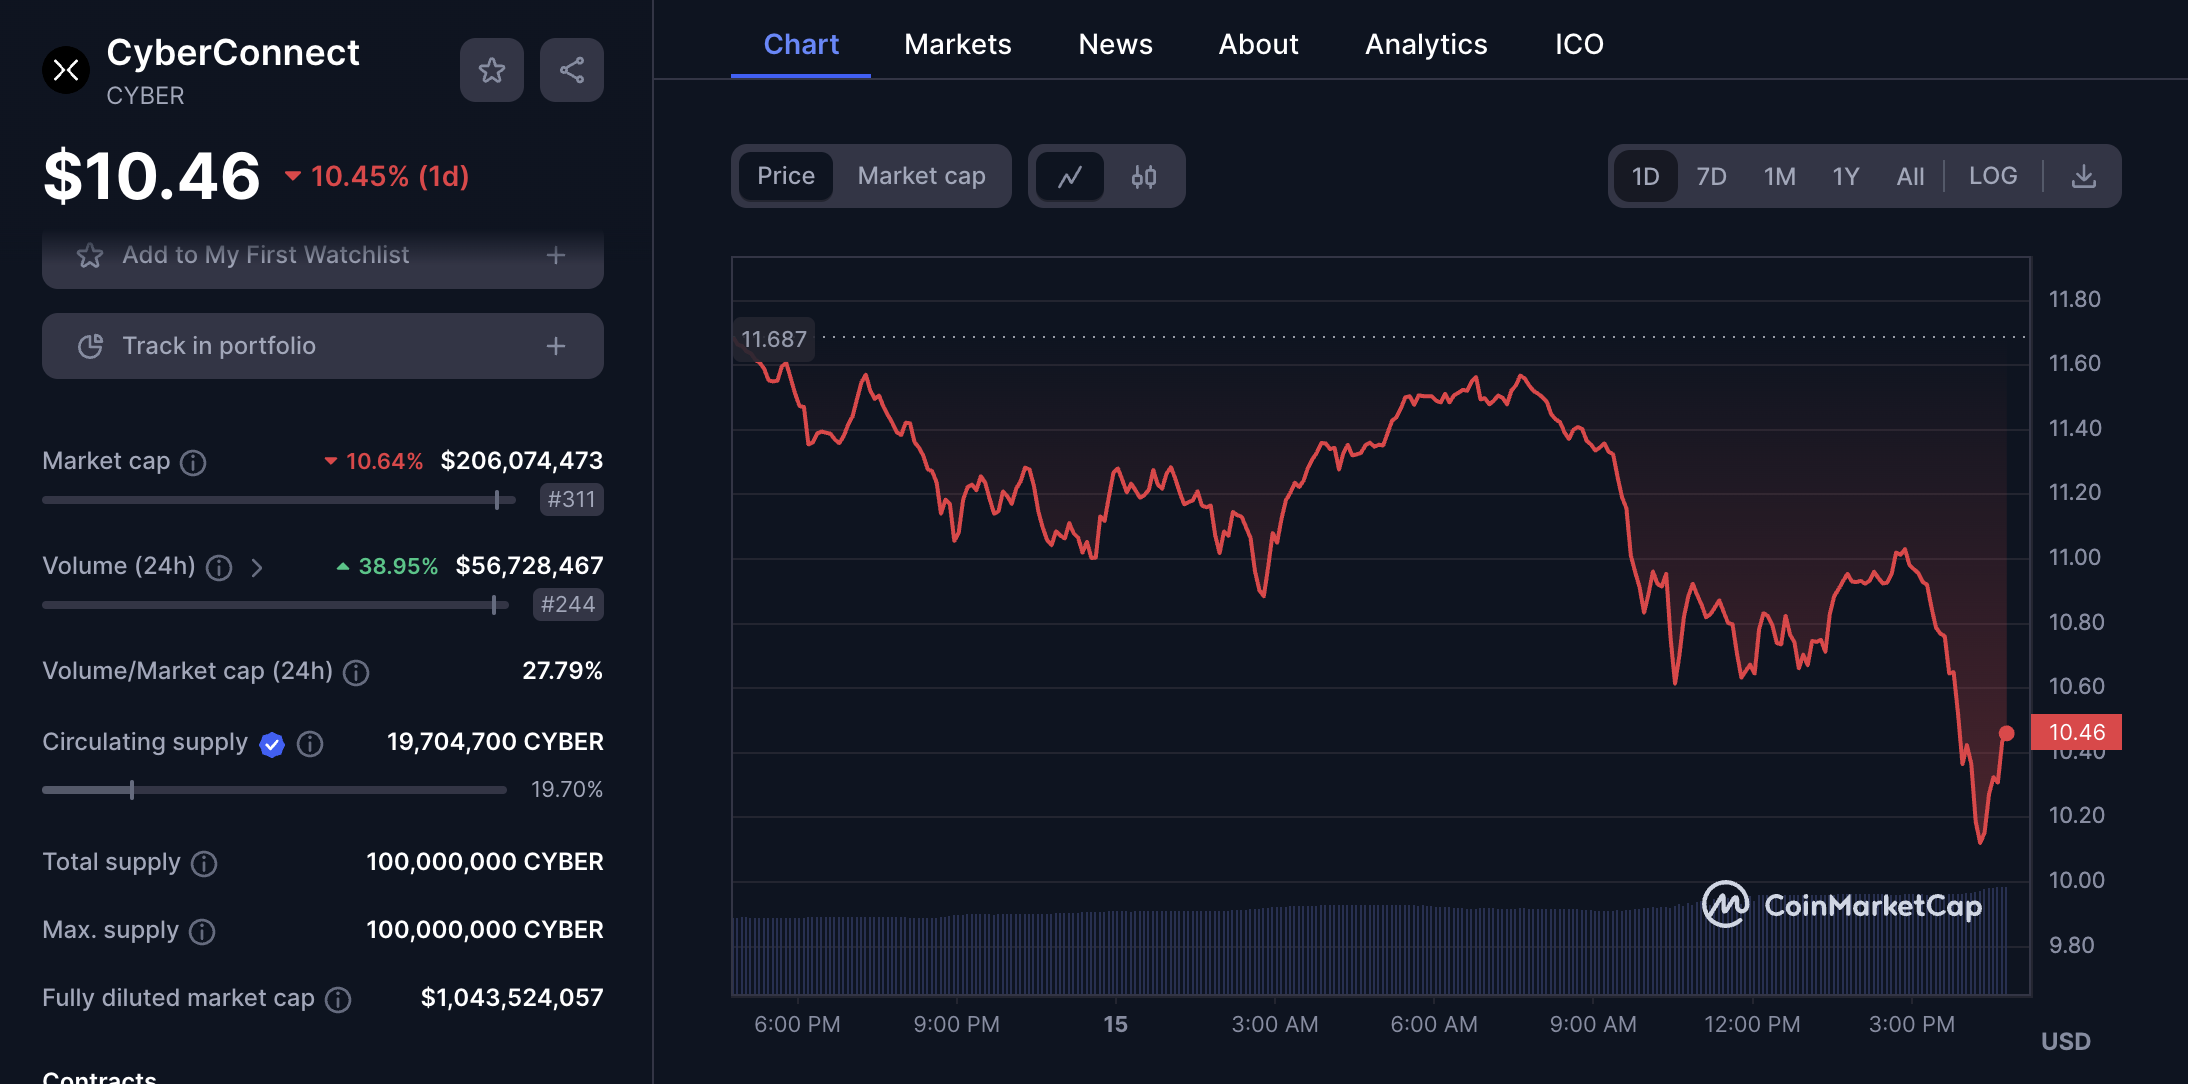
Task: Select the 1M time range
Action: (1779, 177)
